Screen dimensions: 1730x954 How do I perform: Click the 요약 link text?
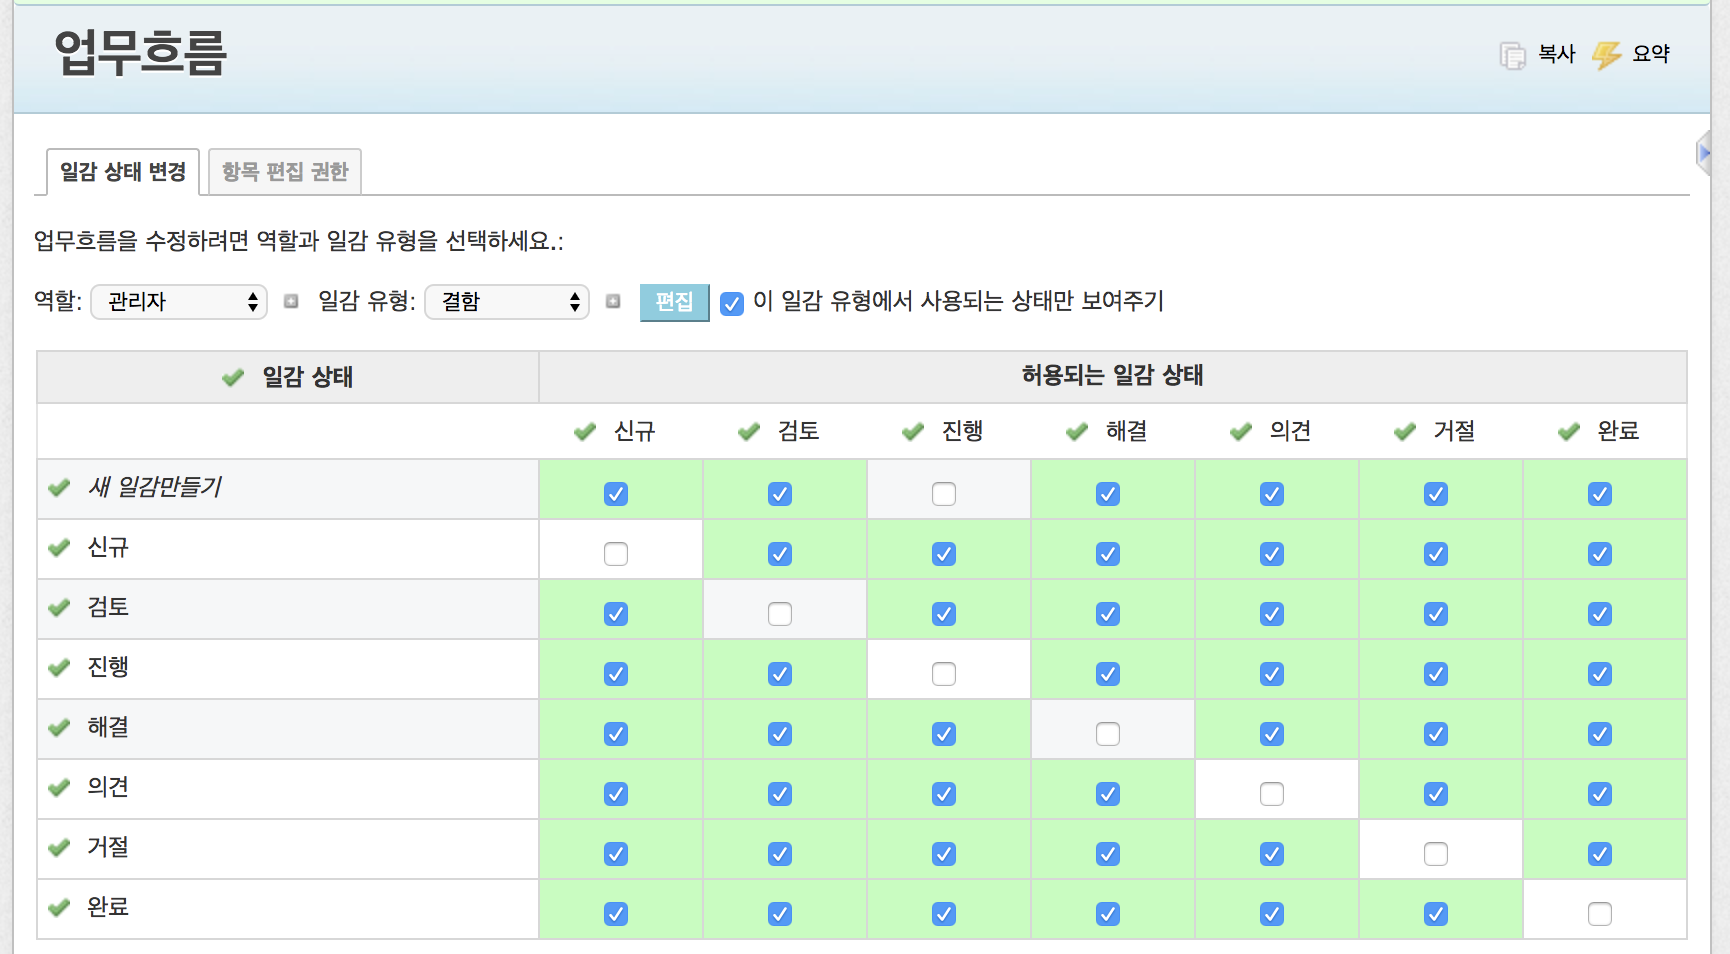pos(1651,54)
